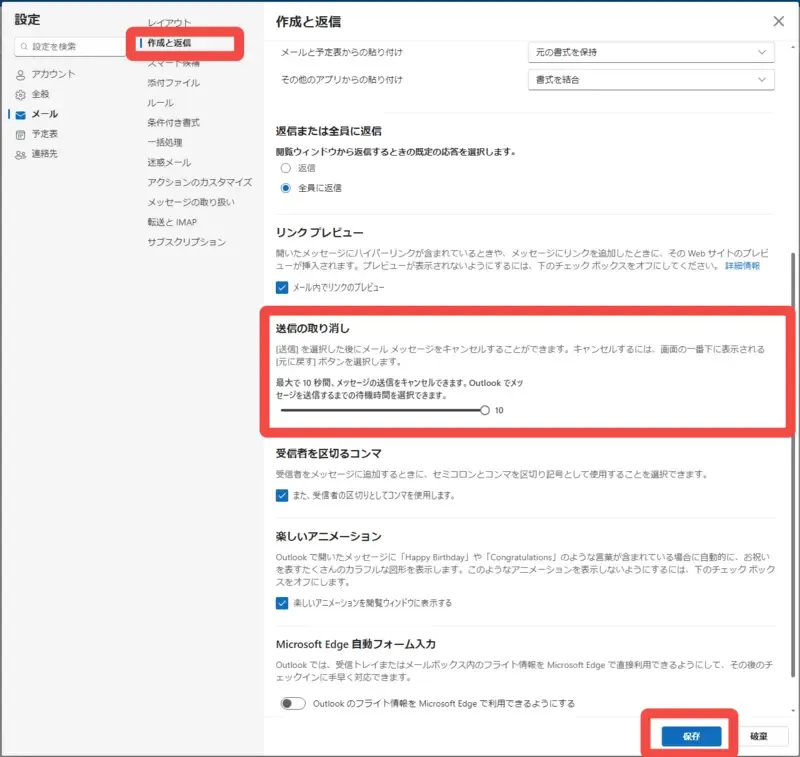Click the リンク プレビュー heading text
This screenshot has width=800, height=757.
(319, 233)
